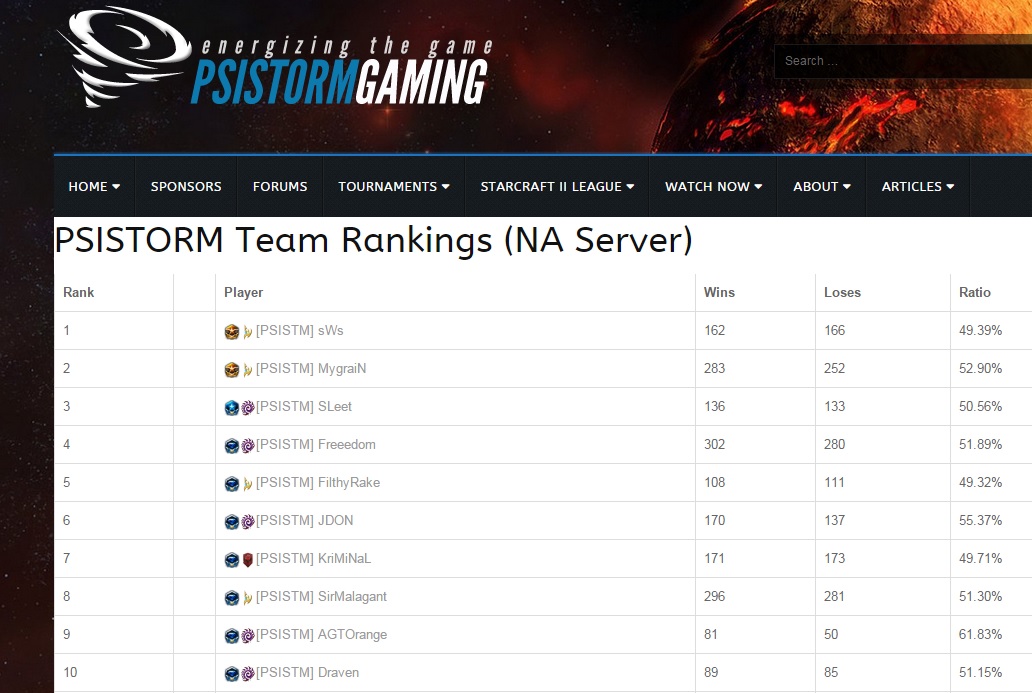This screenshot has height=693, width=1032.
Task: Click the Protoss race icon beside MygraiN
Action: tap(247, 369)
